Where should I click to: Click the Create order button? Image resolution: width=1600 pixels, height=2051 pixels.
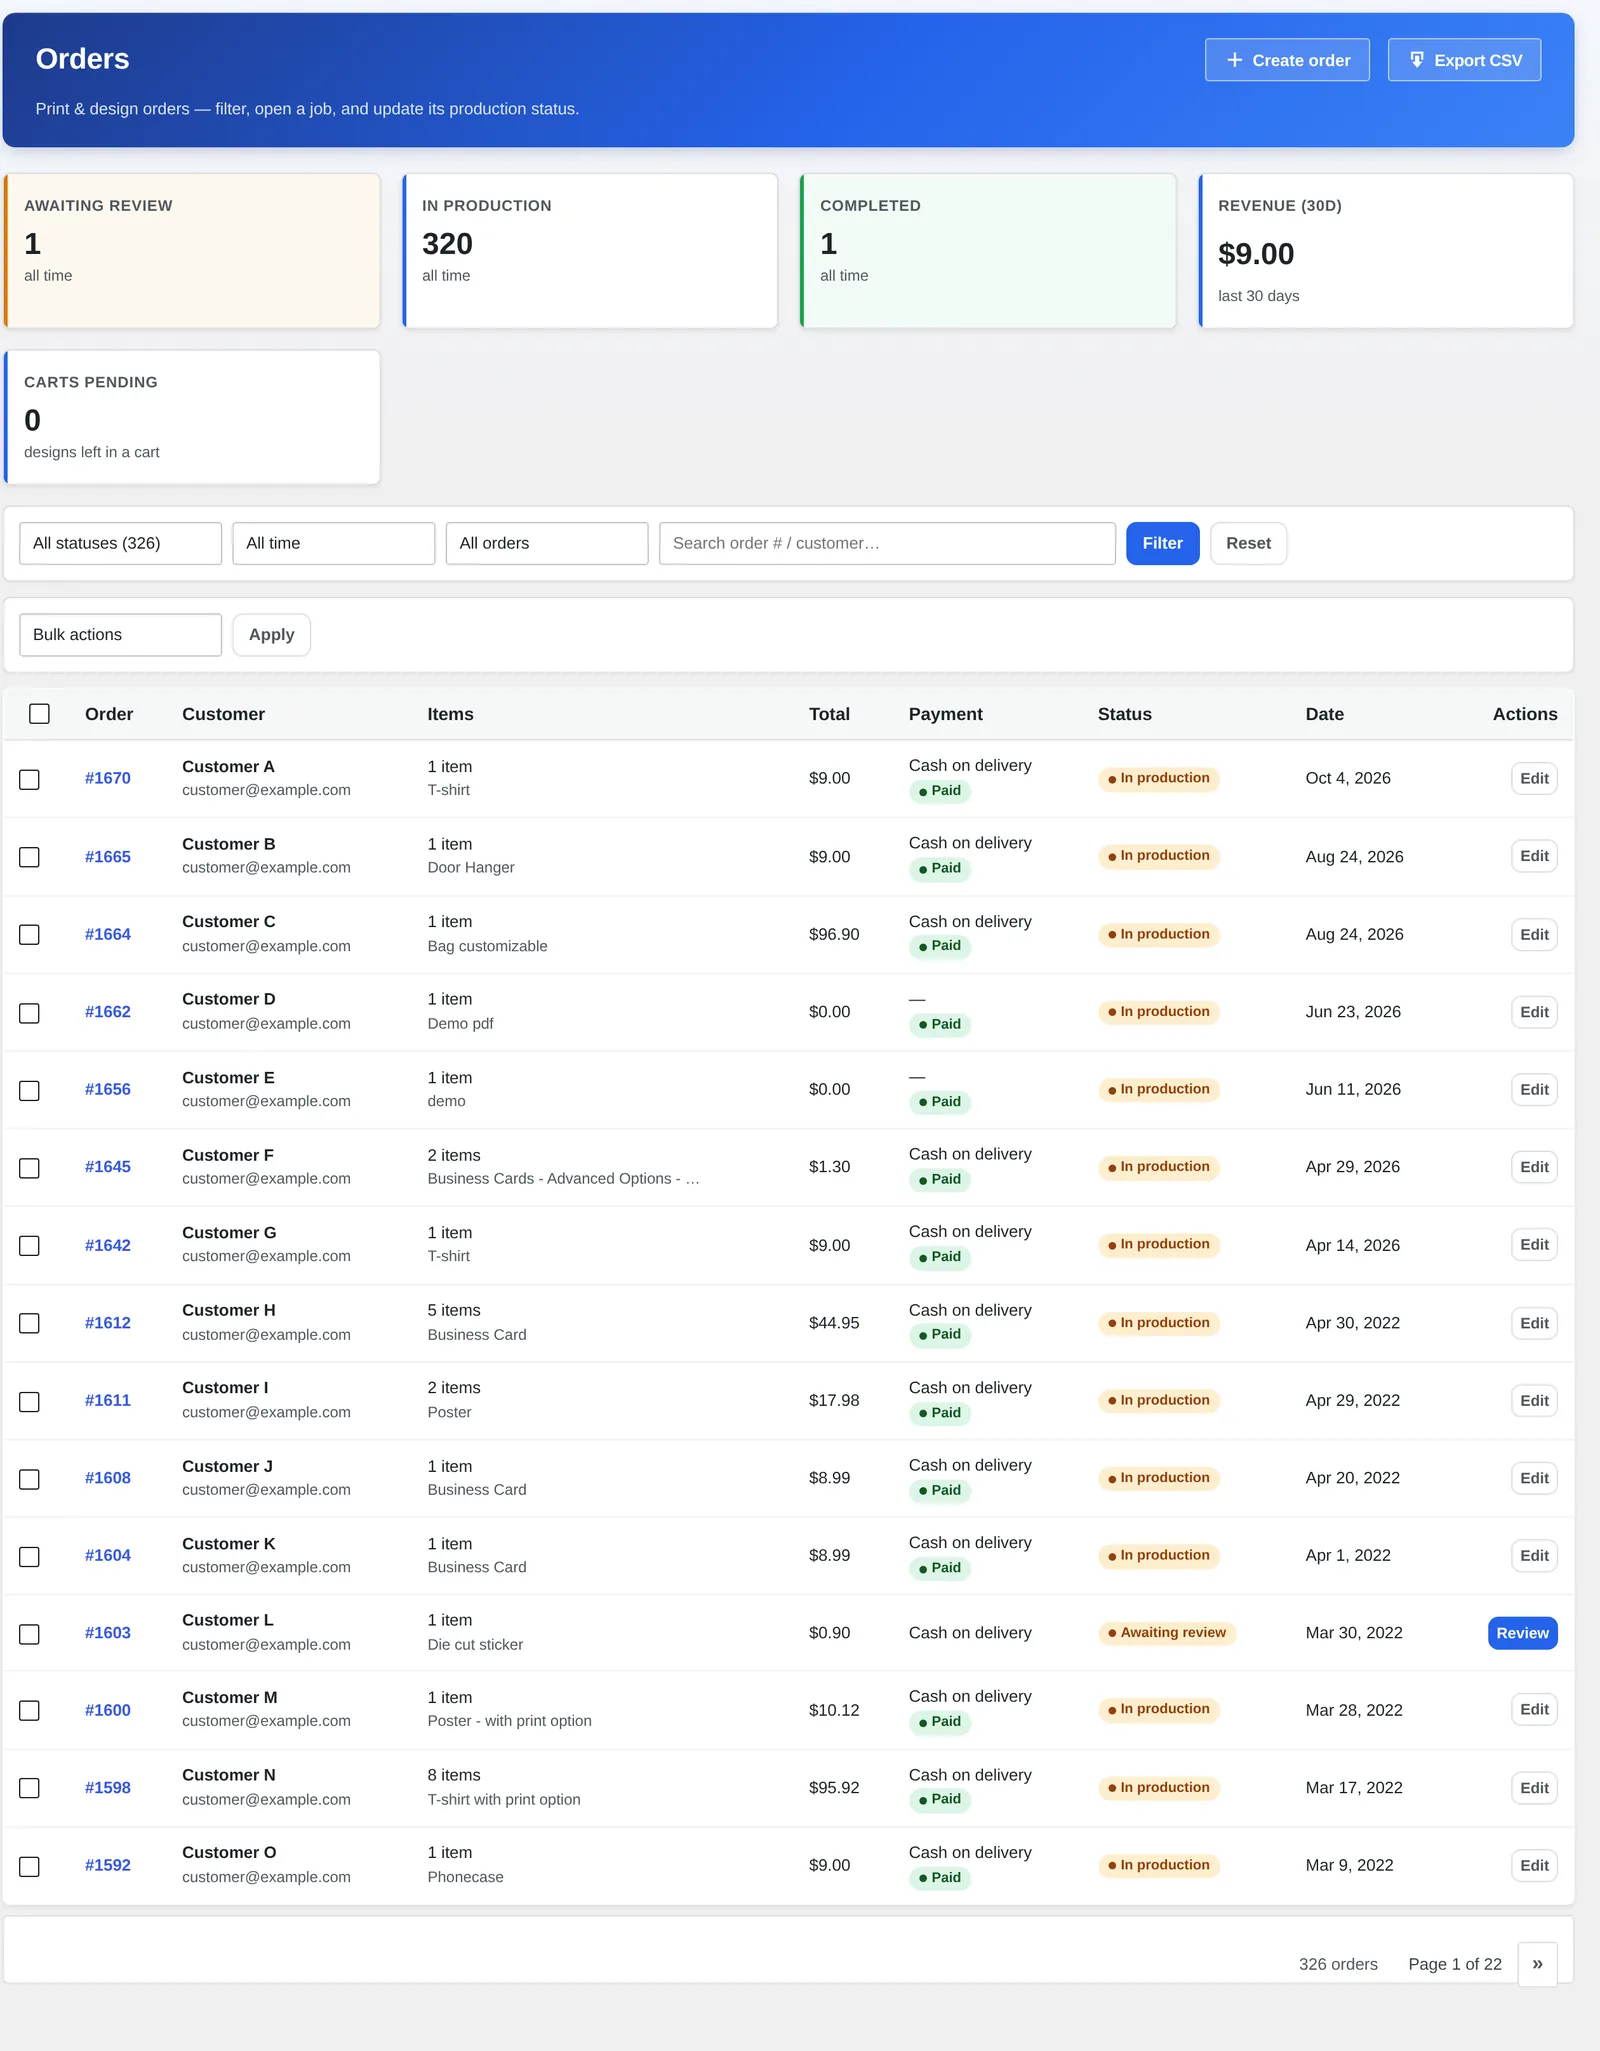point(1287,60)
